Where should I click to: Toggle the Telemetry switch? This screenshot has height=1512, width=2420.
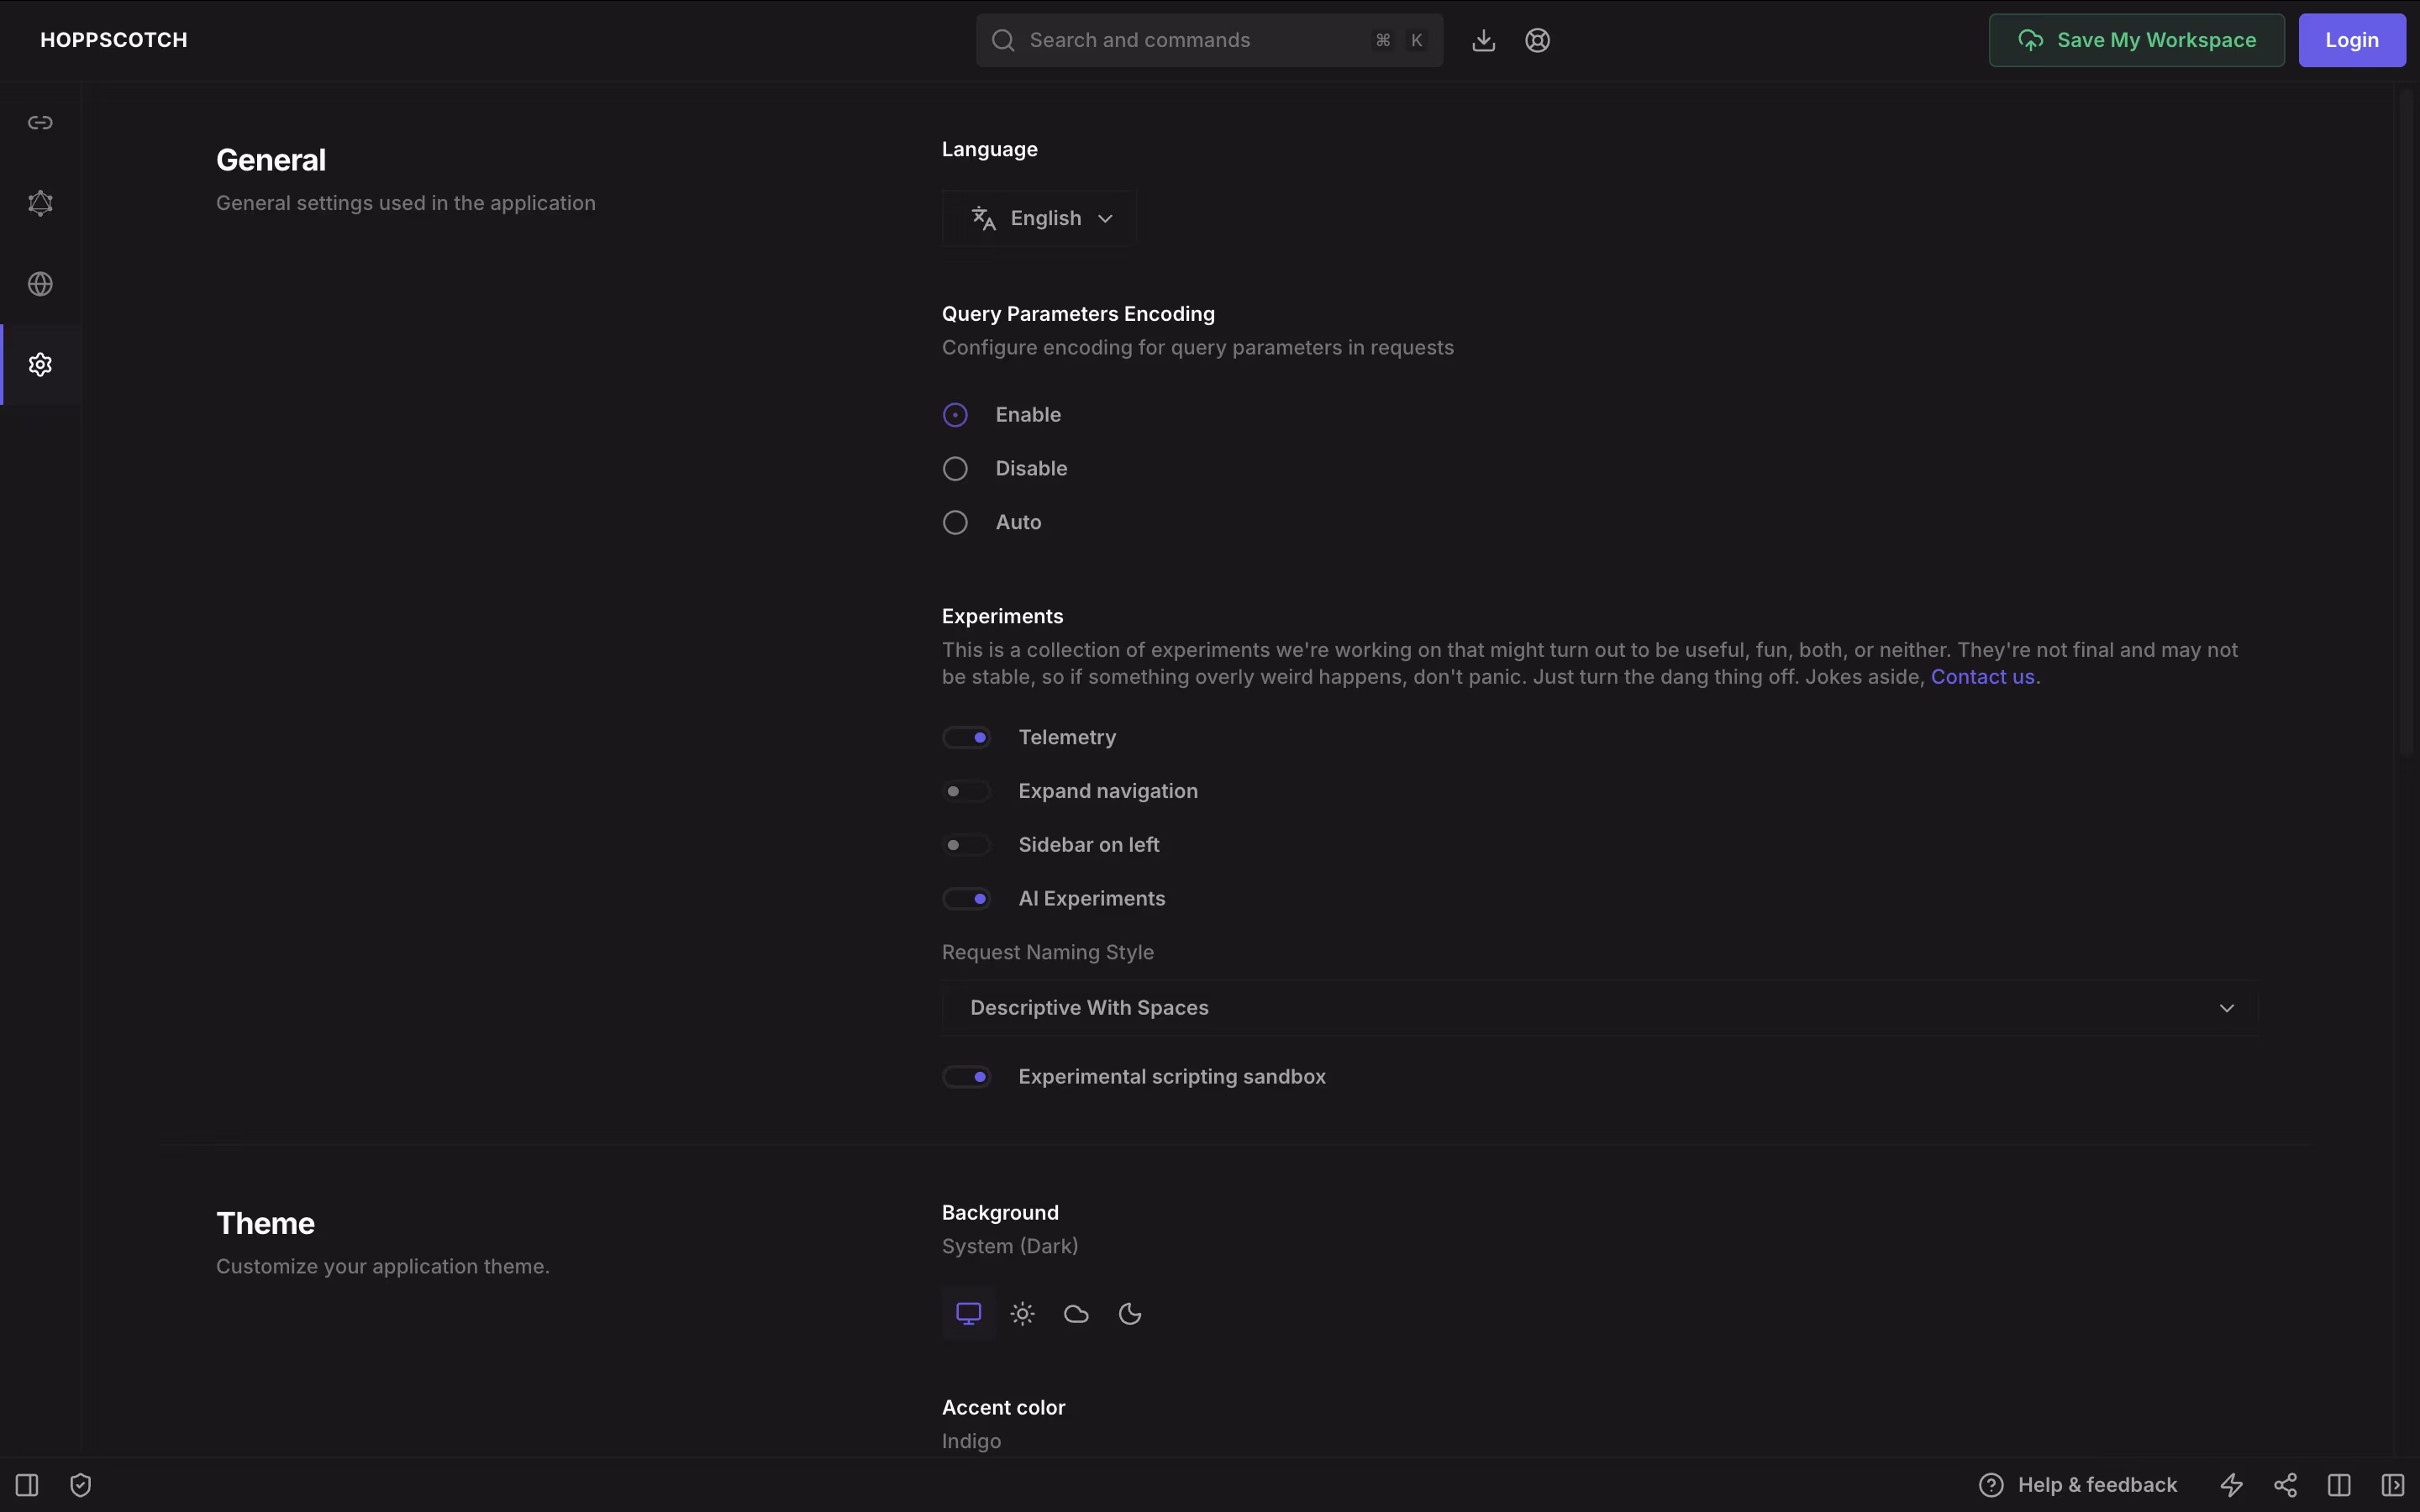coord(967,738)
